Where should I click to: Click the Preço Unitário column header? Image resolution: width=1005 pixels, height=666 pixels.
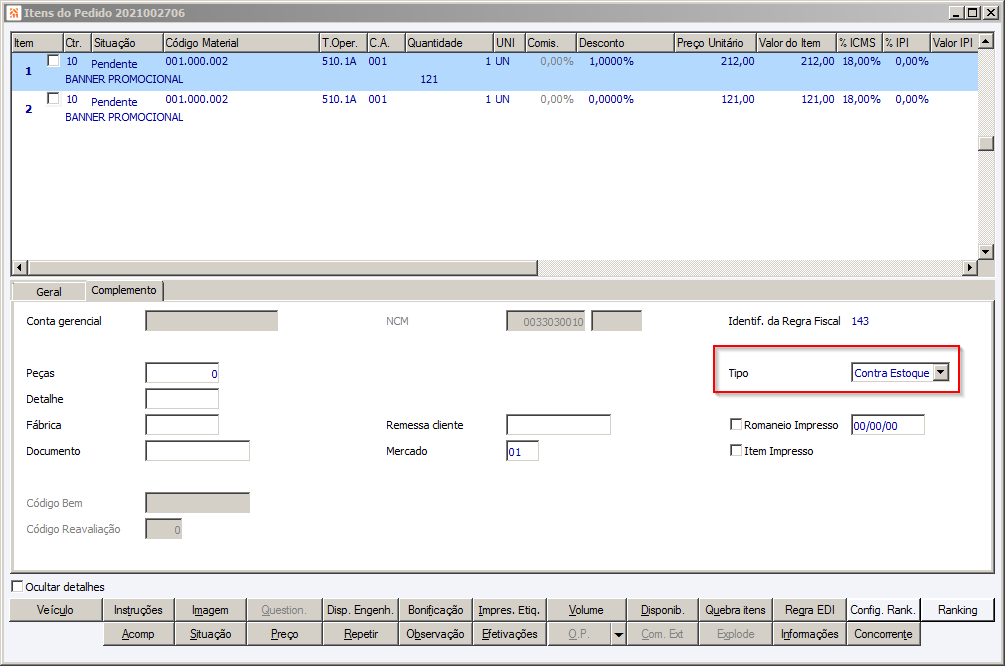click(715, 42)
